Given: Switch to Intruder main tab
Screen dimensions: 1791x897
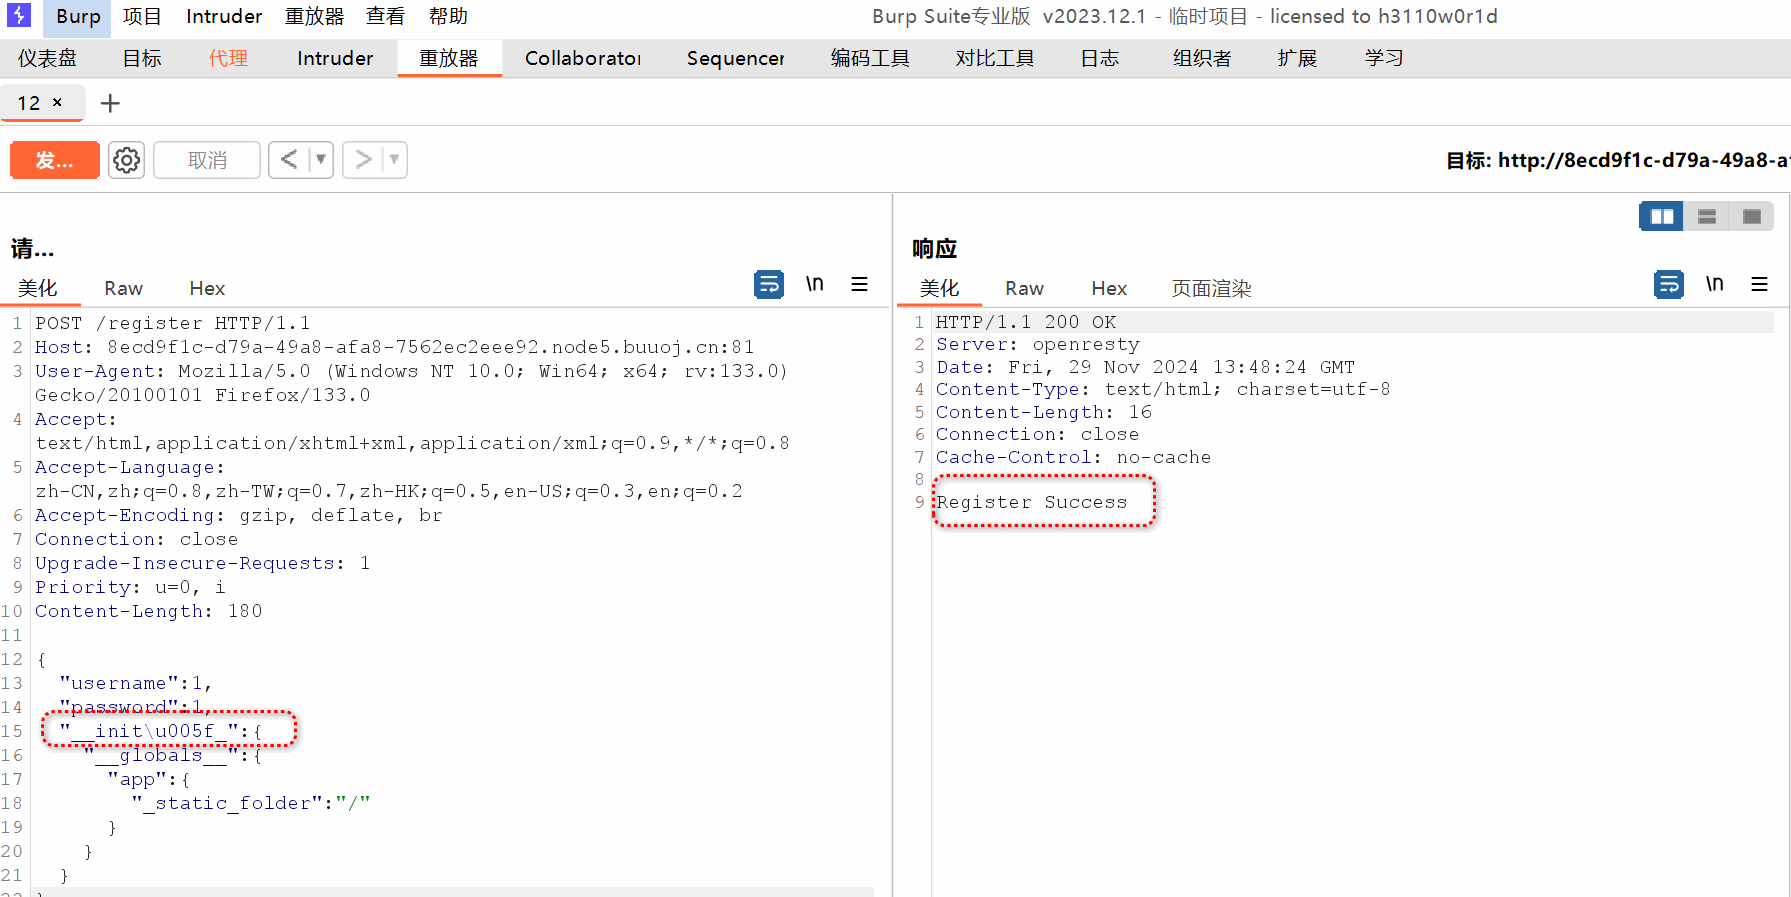Looking at the screenshot, I should [x=335, y=58].
